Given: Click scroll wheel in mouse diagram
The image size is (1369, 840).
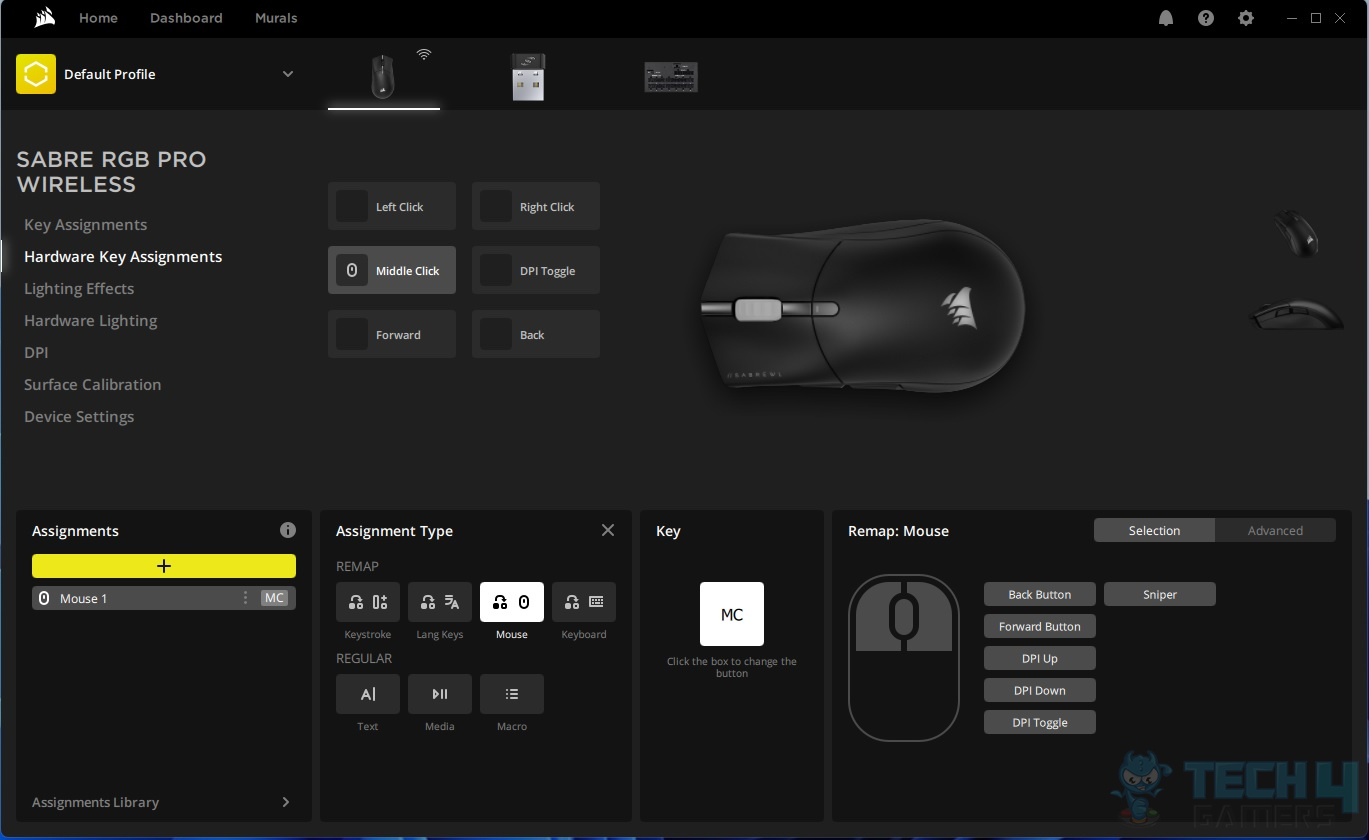Looking at the screenshot, I should [x=904, y=615].
